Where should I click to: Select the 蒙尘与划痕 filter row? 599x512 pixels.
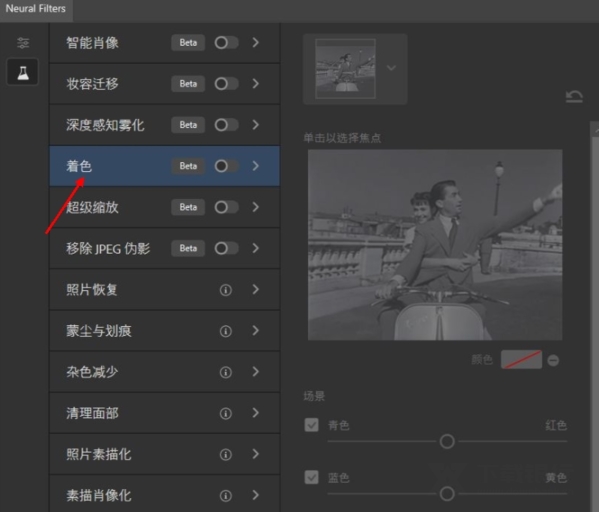(165, 331)
